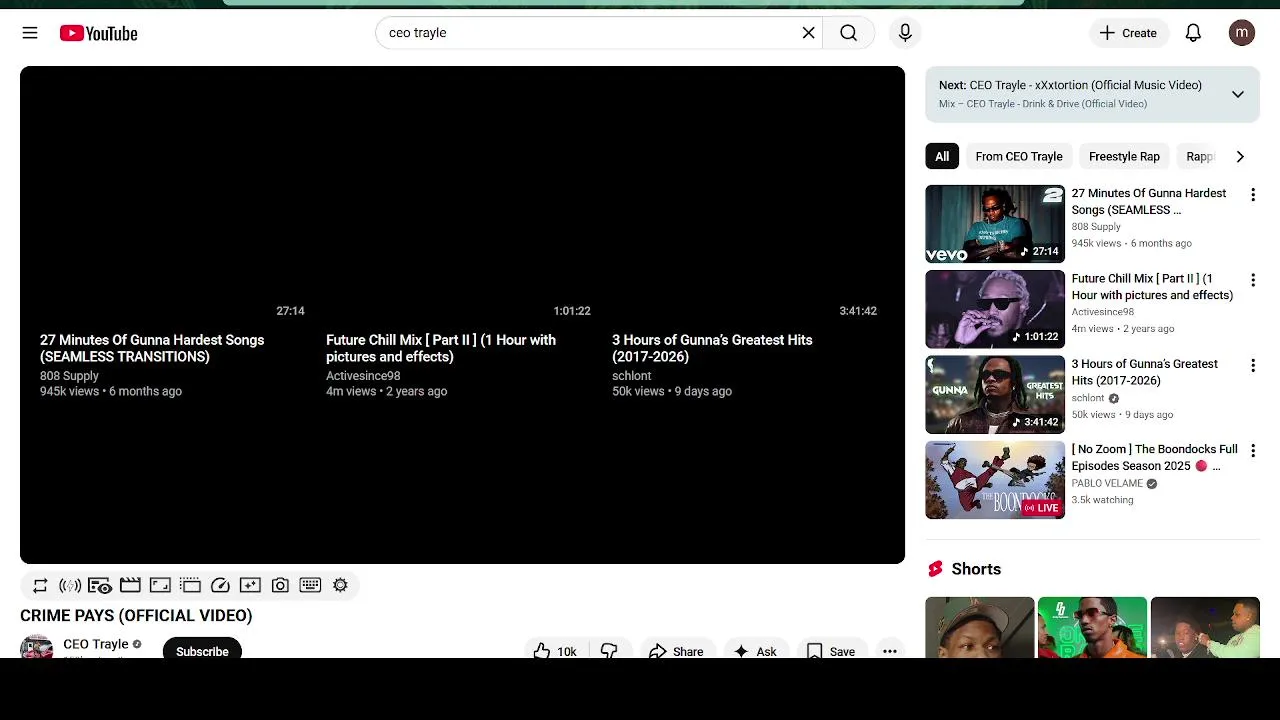Open Activesince98 channel in endscreen
Screen dimensions: 1280x720
pos(363,376)
